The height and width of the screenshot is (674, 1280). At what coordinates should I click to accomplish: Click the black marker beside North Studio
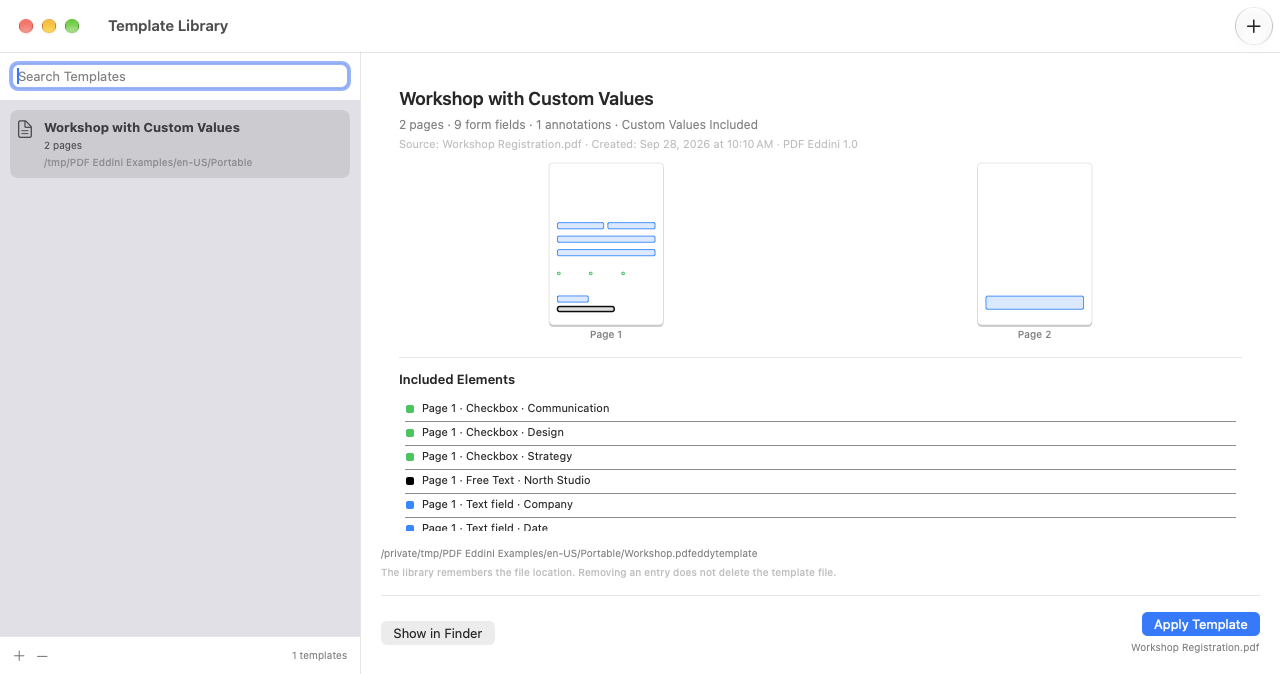click(410, 481)
